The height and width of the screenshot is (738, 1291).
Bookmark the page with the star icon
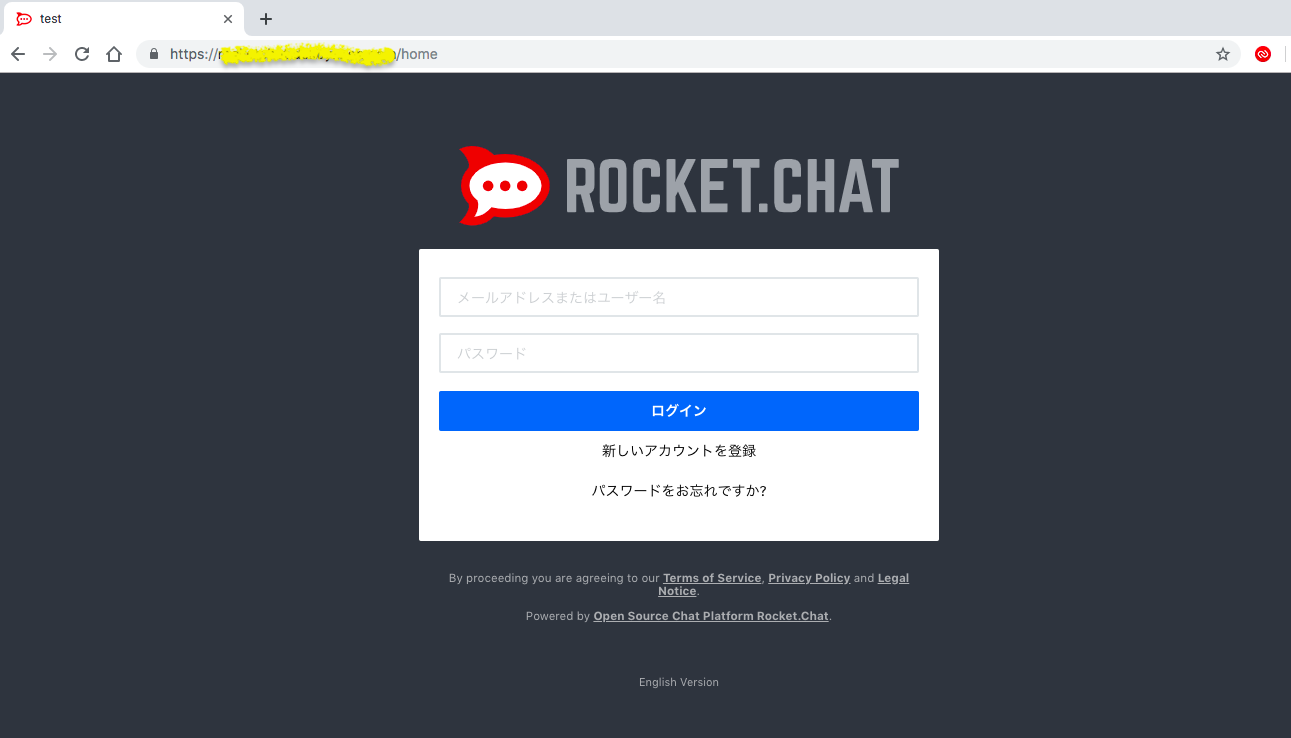pyautogui.click(x=1222, y=53)
